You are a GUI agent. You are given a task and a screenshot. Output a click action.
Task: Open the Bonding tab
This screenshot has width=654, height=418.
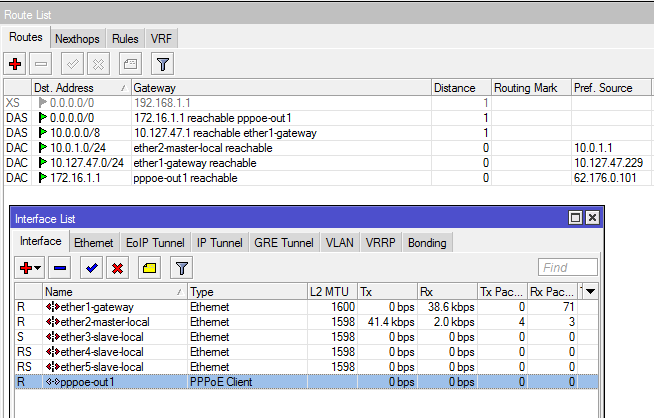(428, 243)
